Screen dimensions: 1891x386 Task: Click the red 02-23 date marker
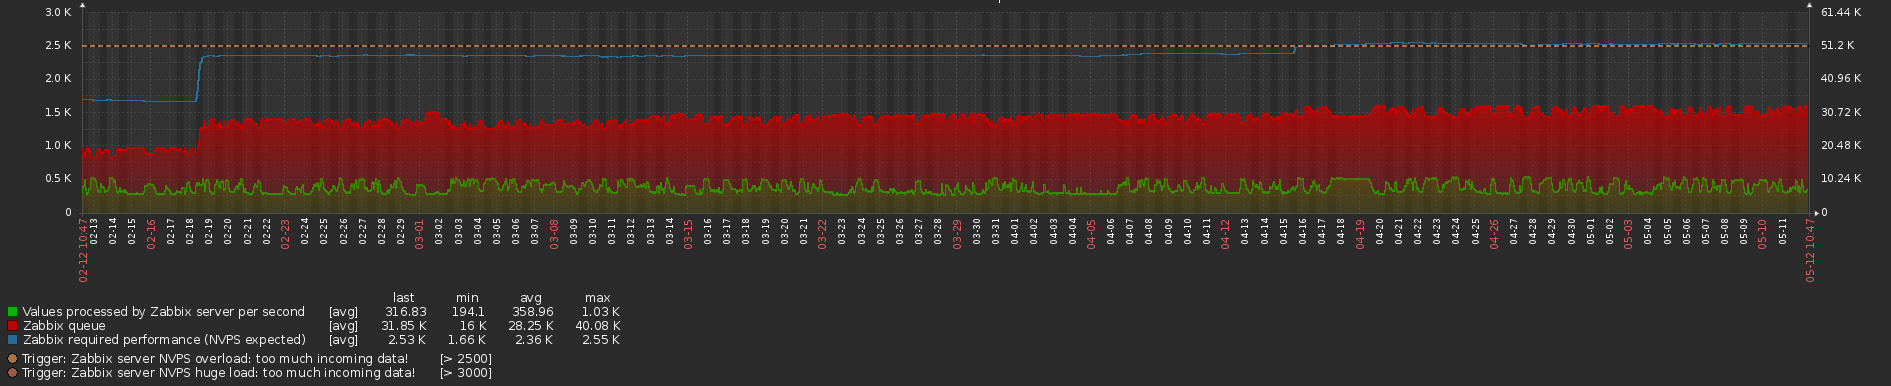pyautogui.click(x=286, y=233)
